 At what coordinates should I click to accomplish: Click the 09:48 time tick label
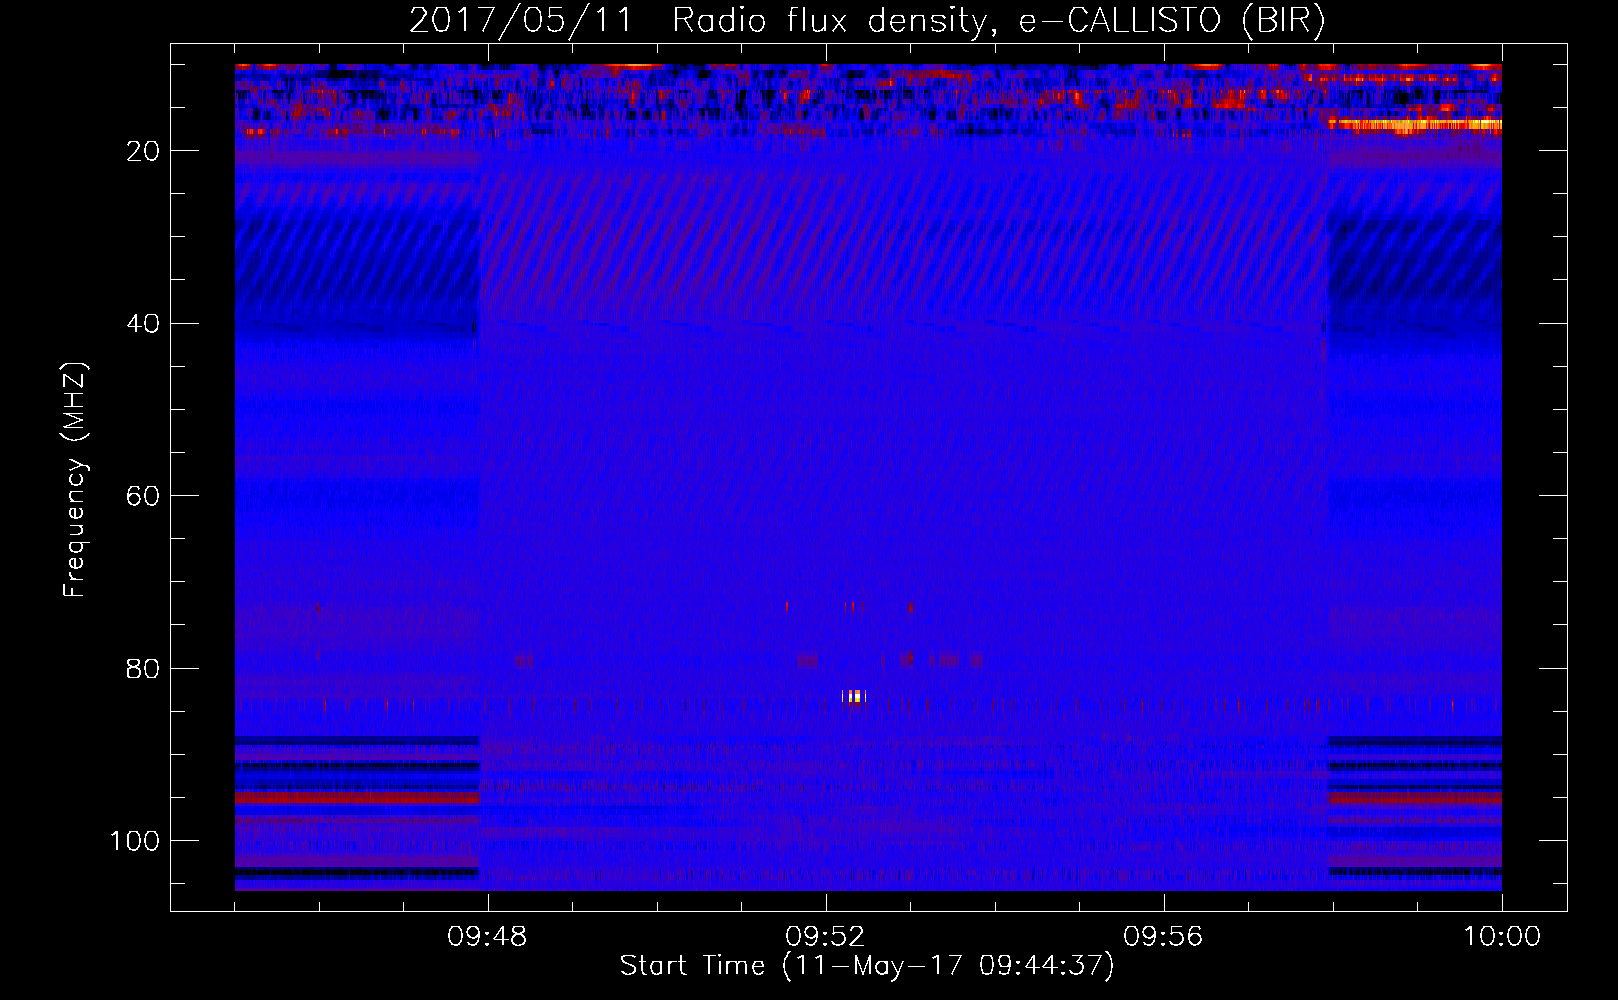487,937
